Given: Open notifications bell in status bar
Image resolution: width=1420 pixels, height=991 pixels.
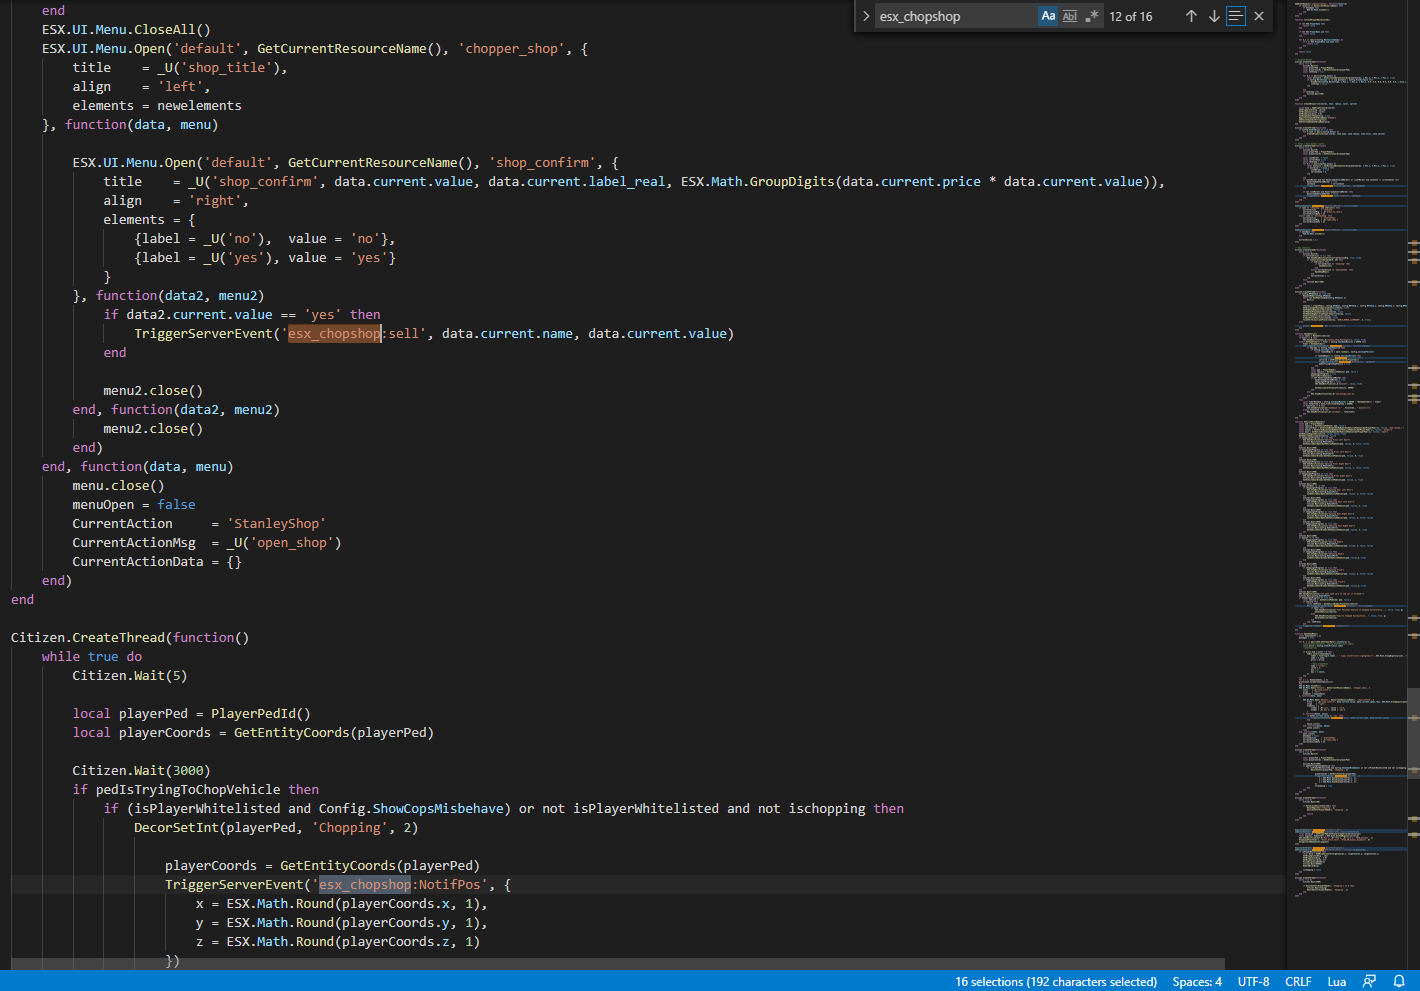Looking at the screenshot, I should (1399, 981).
